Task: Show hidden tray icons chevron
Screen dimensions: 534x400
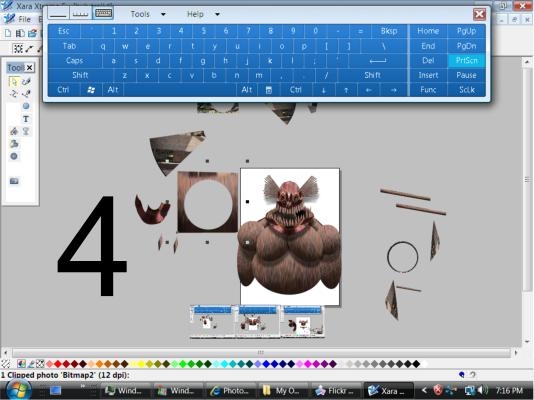Action: tap(424, 390)
